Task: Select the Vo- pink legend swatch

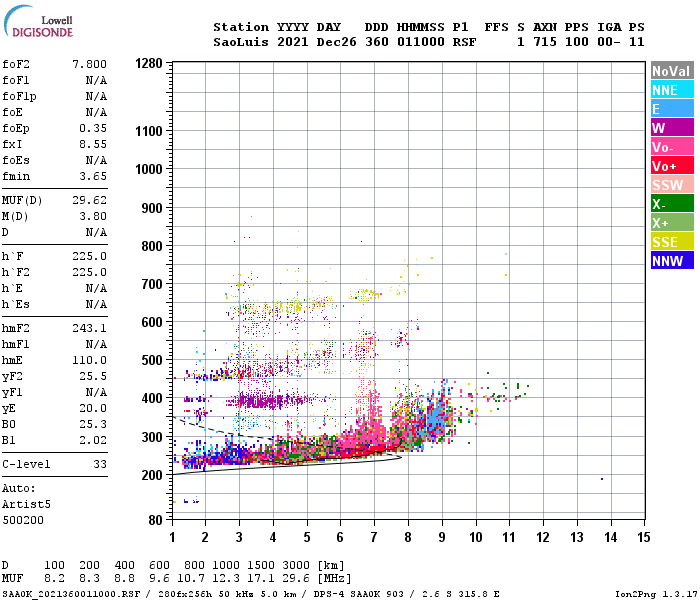Action: click(x=672, y=147)
